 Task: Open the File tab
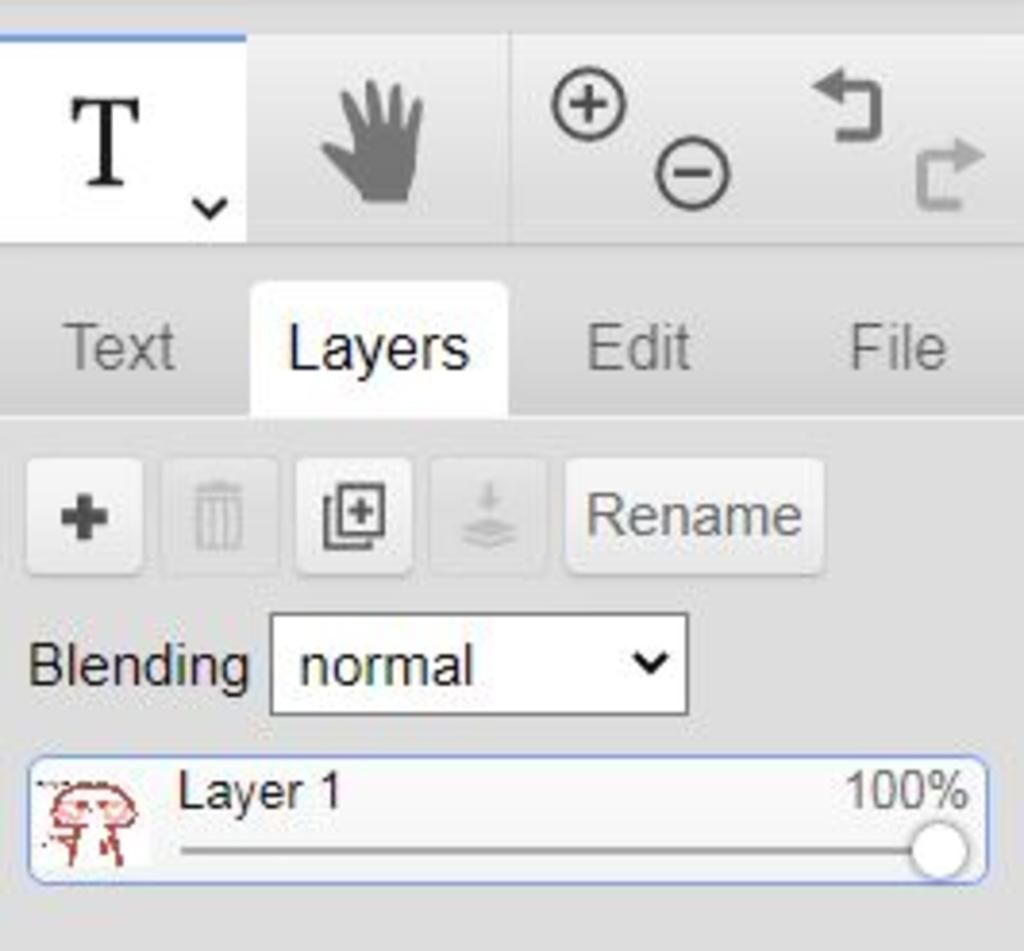(899, 348)
